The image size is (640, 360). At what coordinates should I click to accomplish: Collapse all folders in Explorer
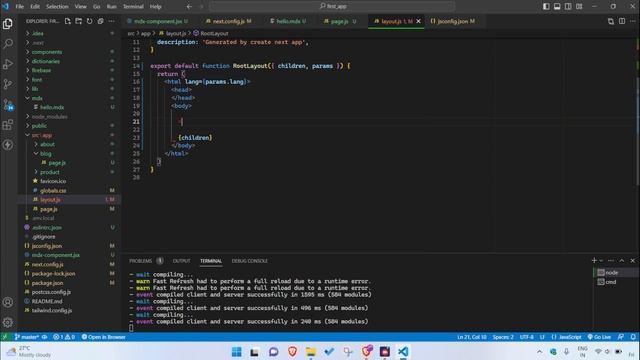[x=100, y=21]
